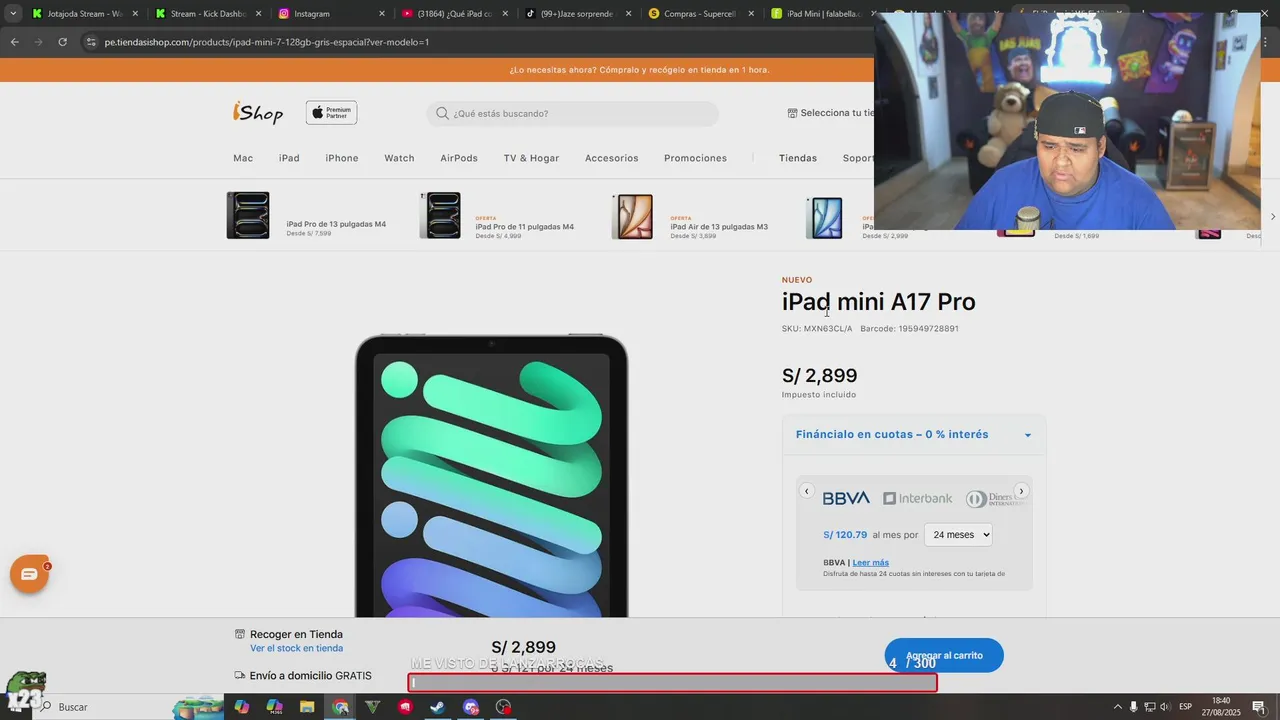Open the iPad menu in site navigation
The height and width of the screenshot is (720, 1280).
pyautogui.click(x=289, y=158)
